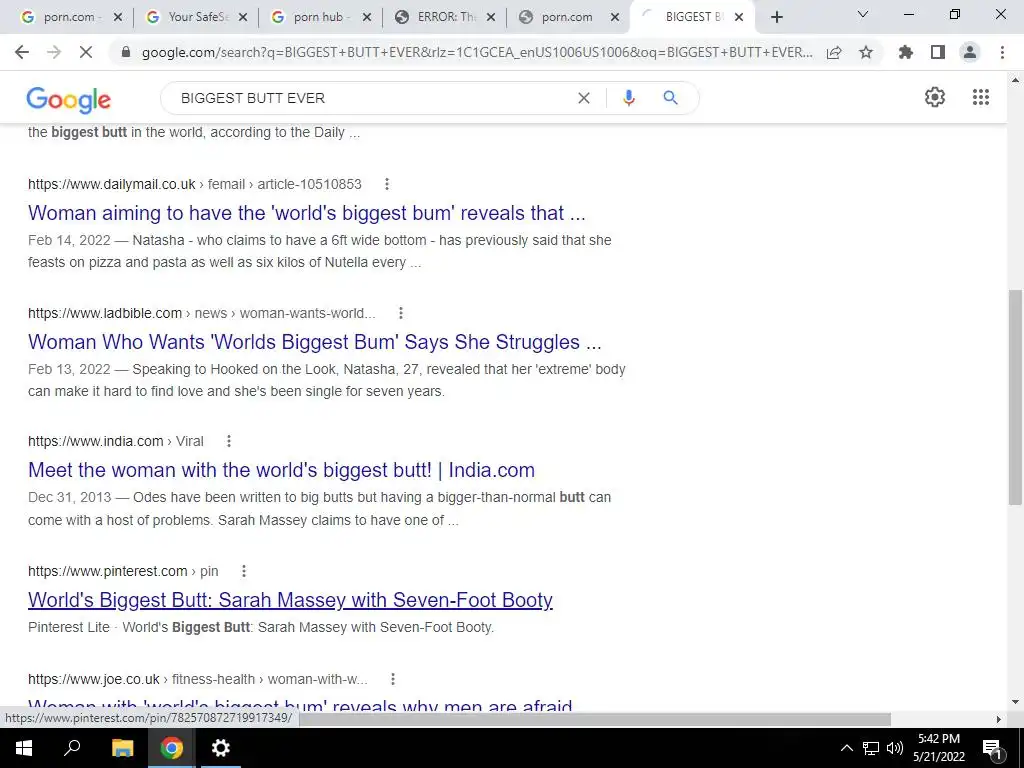
Task: Open 'Woman Who Wants Worlds Biggest Bum' result
Action: [x=314, y=342]
